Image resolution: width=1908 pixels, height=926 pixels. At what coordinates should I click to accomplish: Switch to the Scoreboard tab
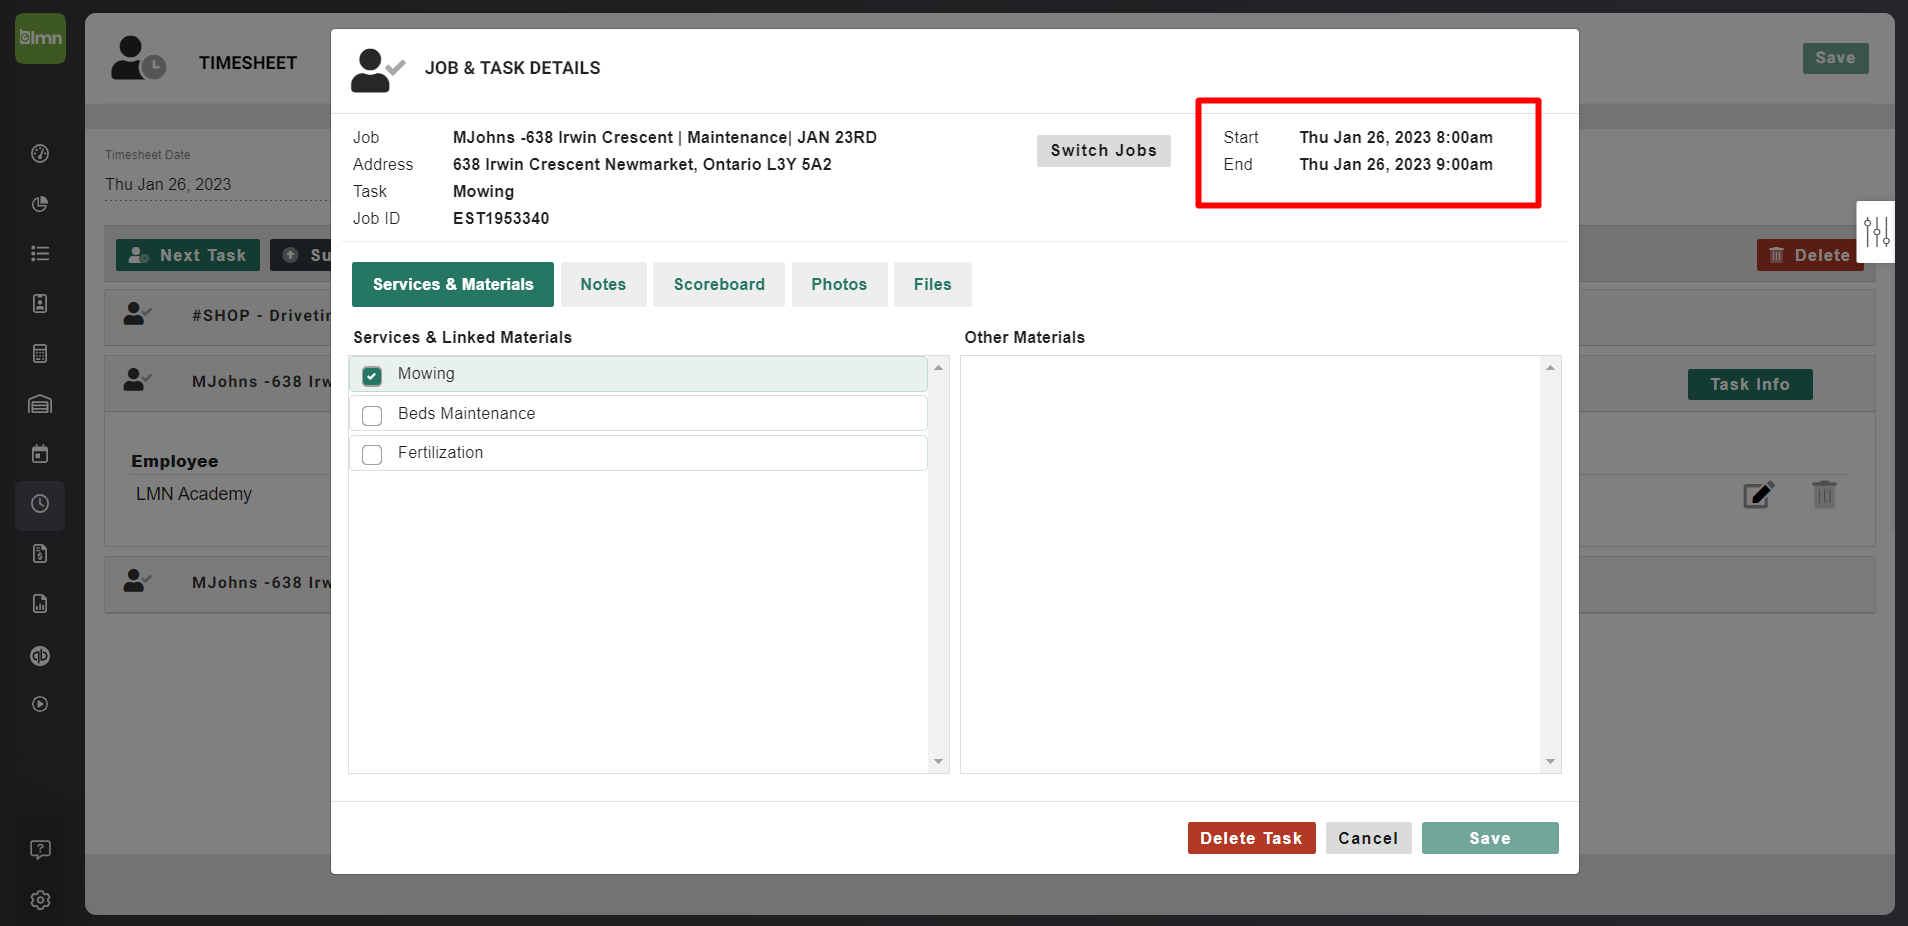[x=719, y=284]
